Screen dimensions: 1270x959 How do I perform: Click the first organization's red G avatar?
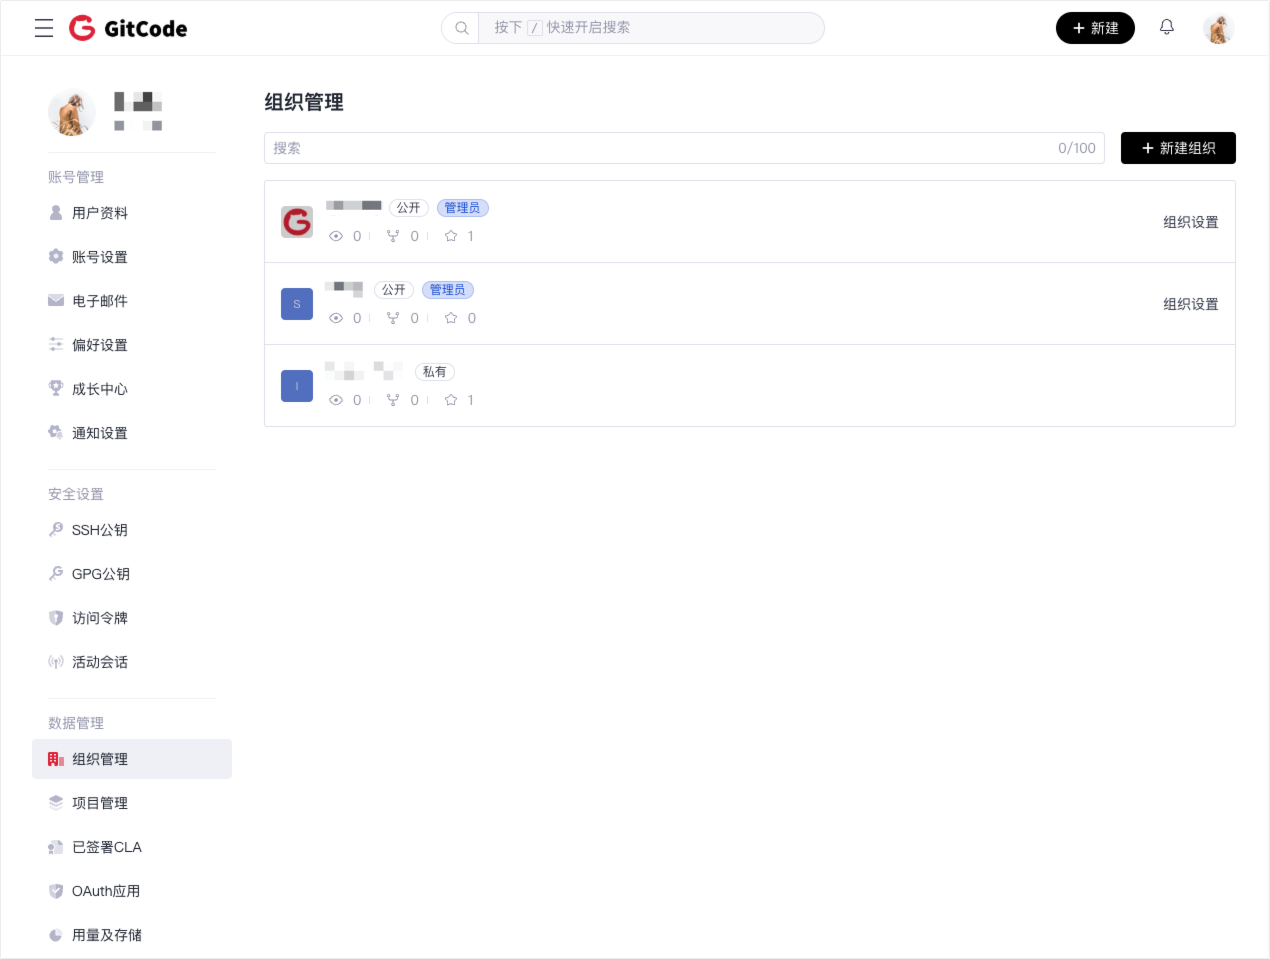pos(297,222)
